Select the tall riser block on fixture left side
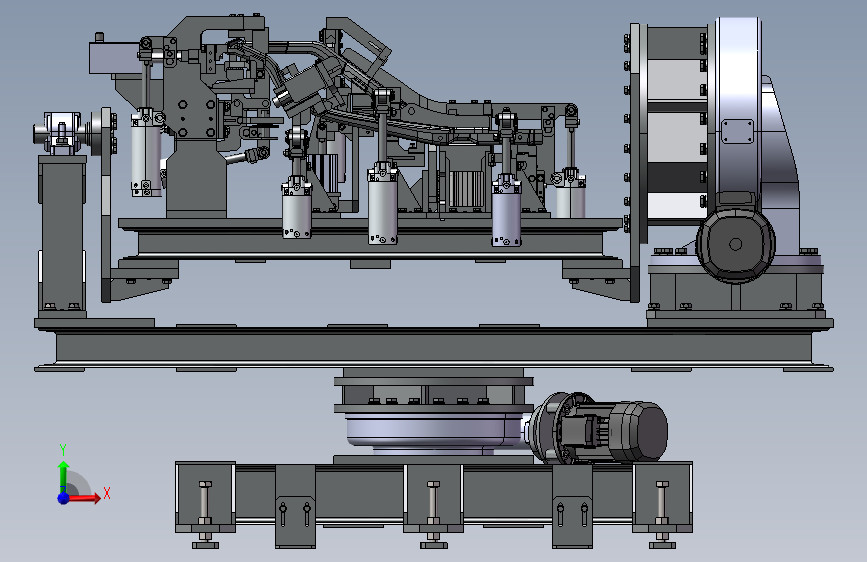 196,176
